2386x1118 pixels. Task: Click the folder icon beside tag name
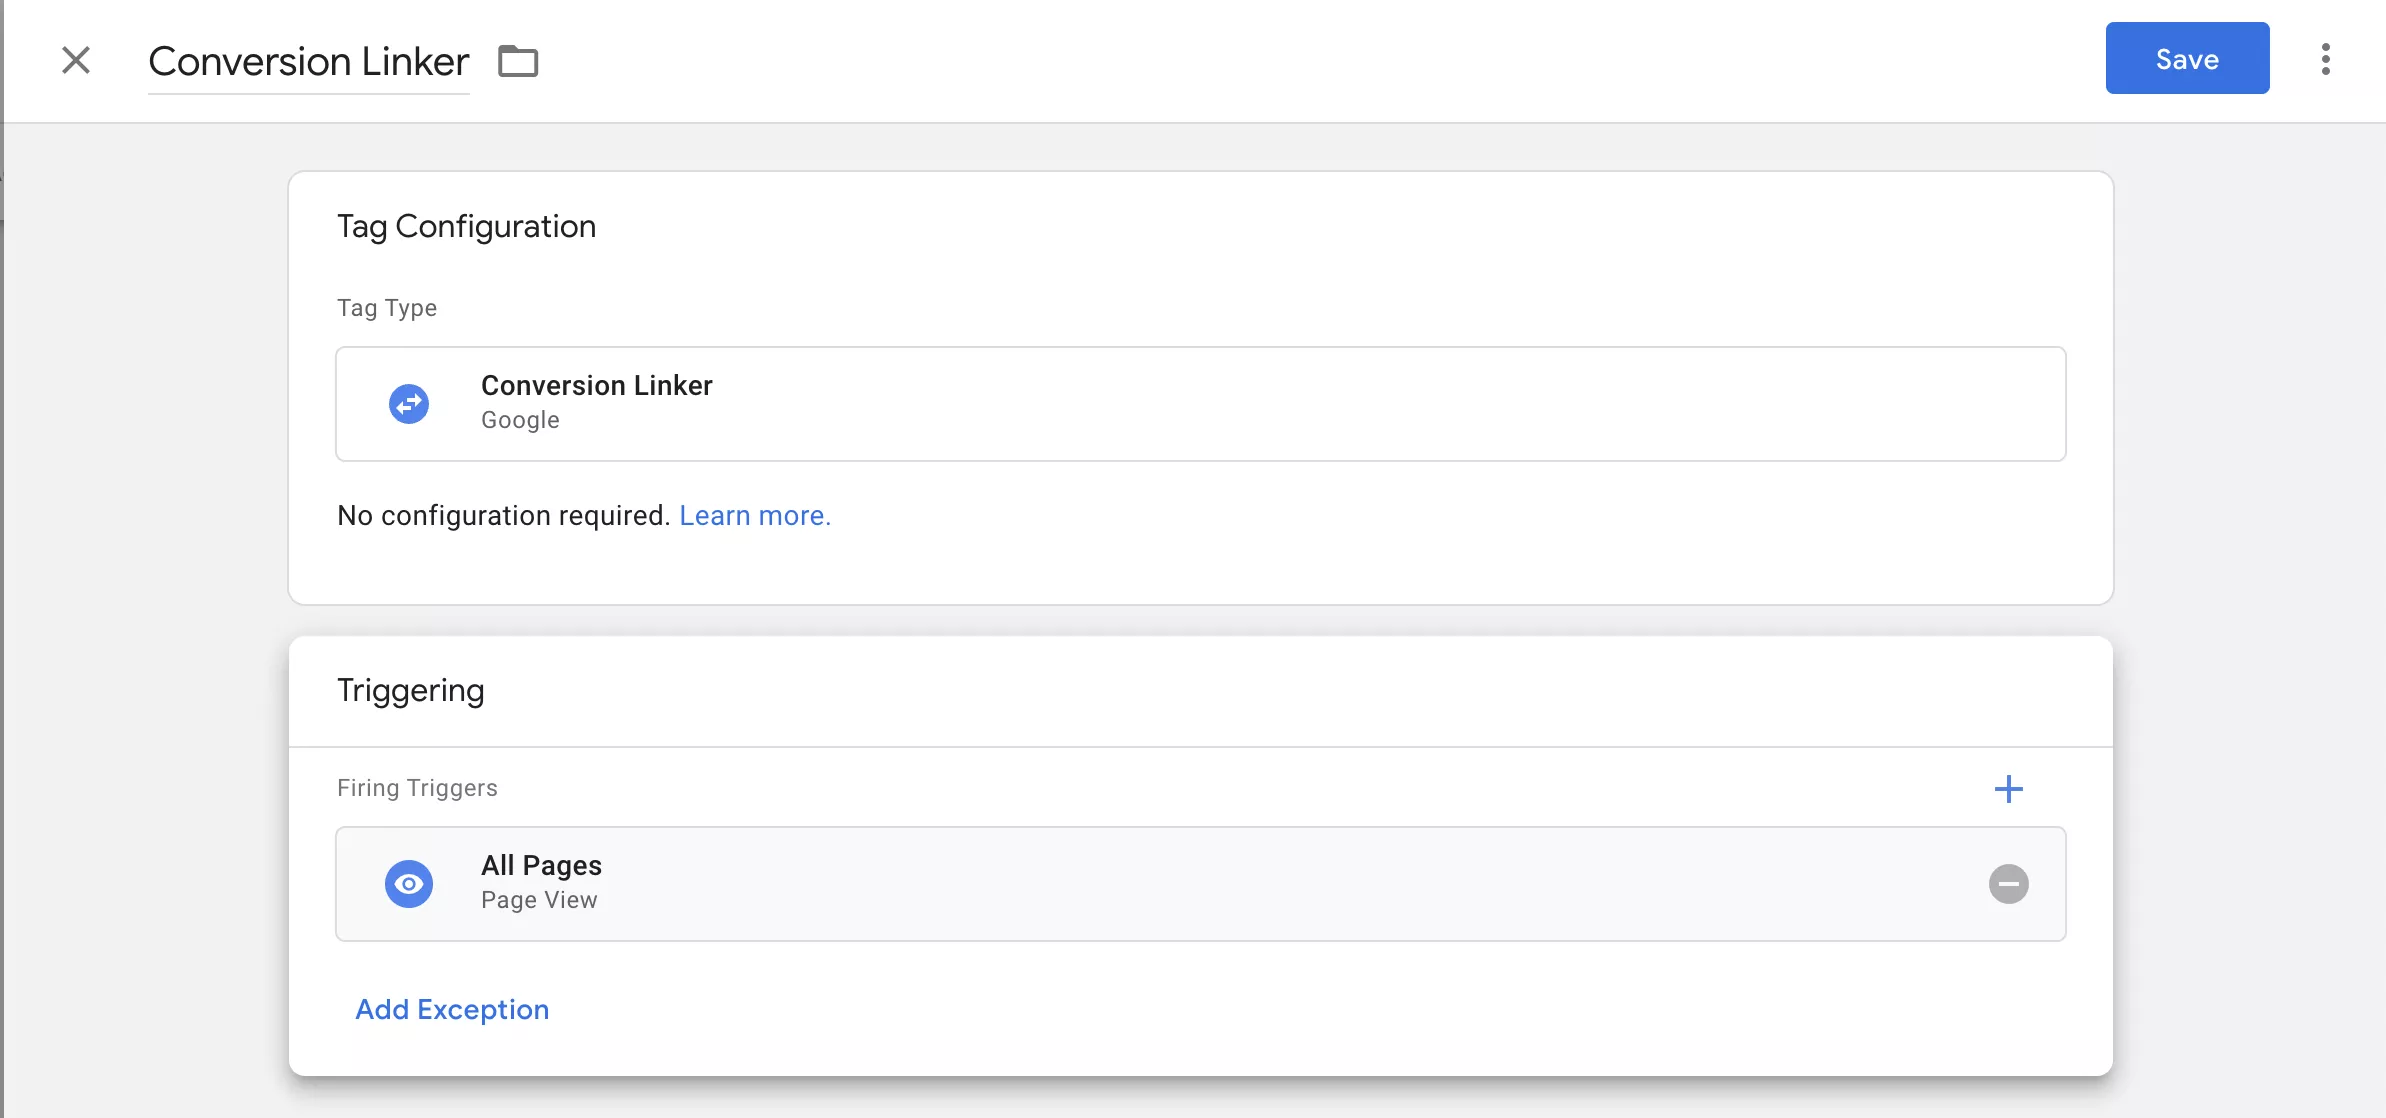[x=518, y=61]
